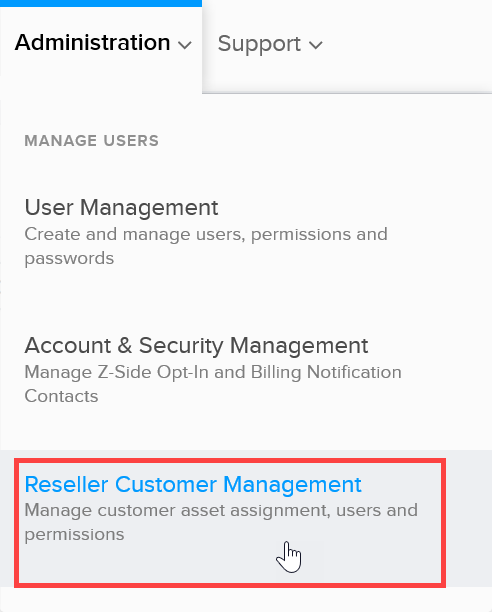
Task: Click the blue active bar above Administration
Action: click(101, 3)
